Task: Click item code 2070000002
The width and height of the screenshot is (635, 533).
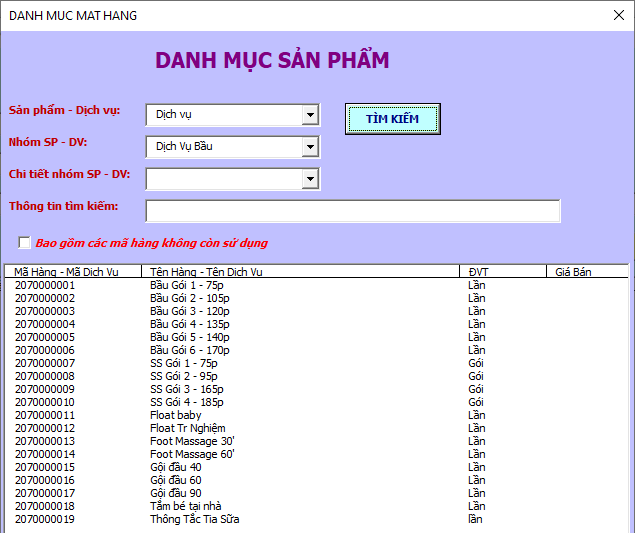Action: 45,298
